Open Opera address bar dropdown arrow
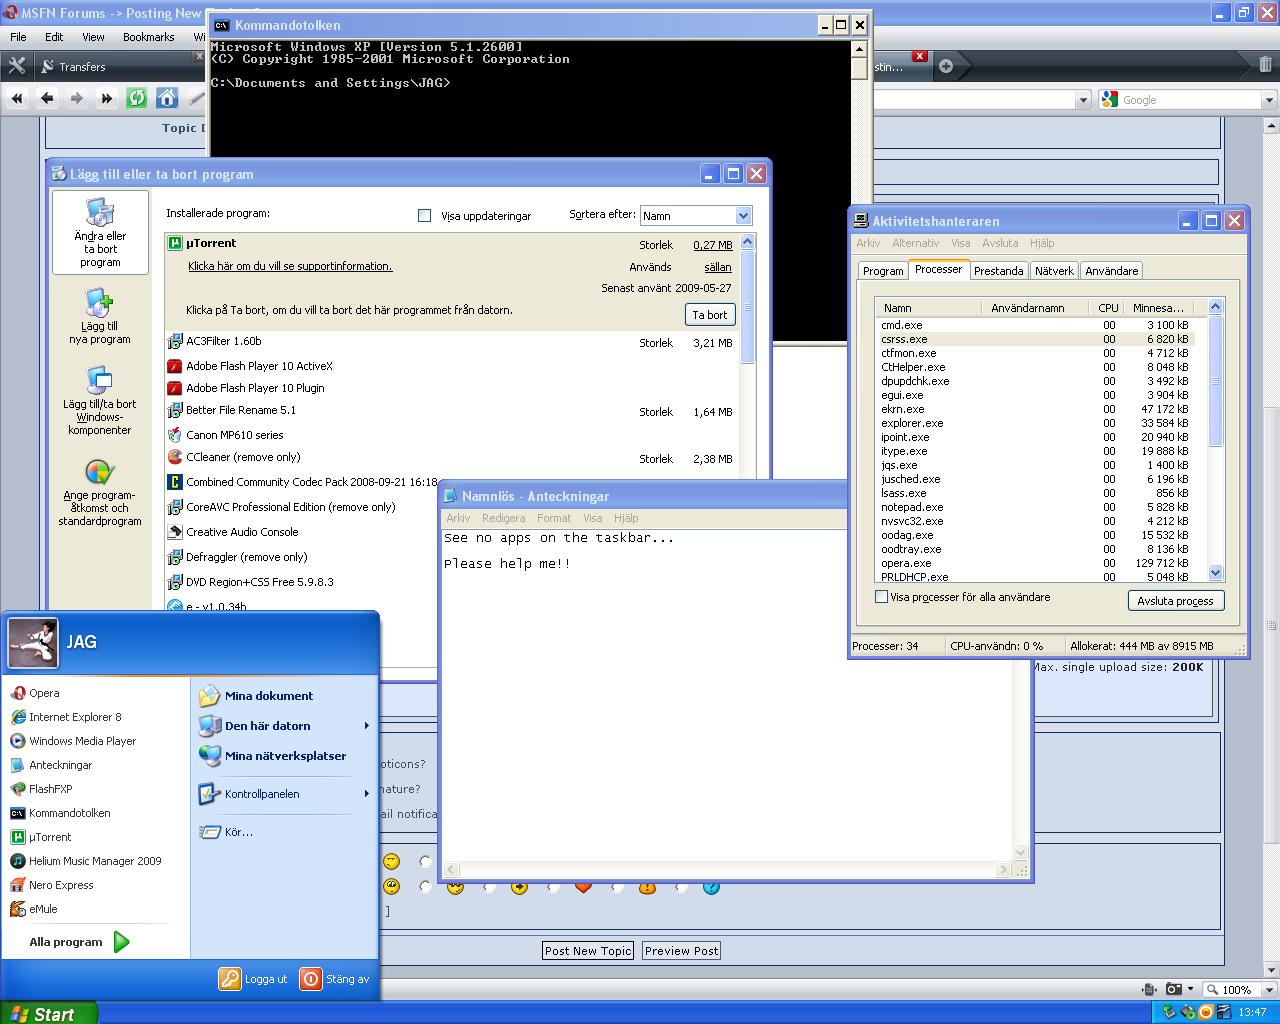 tap(1082, 100)
